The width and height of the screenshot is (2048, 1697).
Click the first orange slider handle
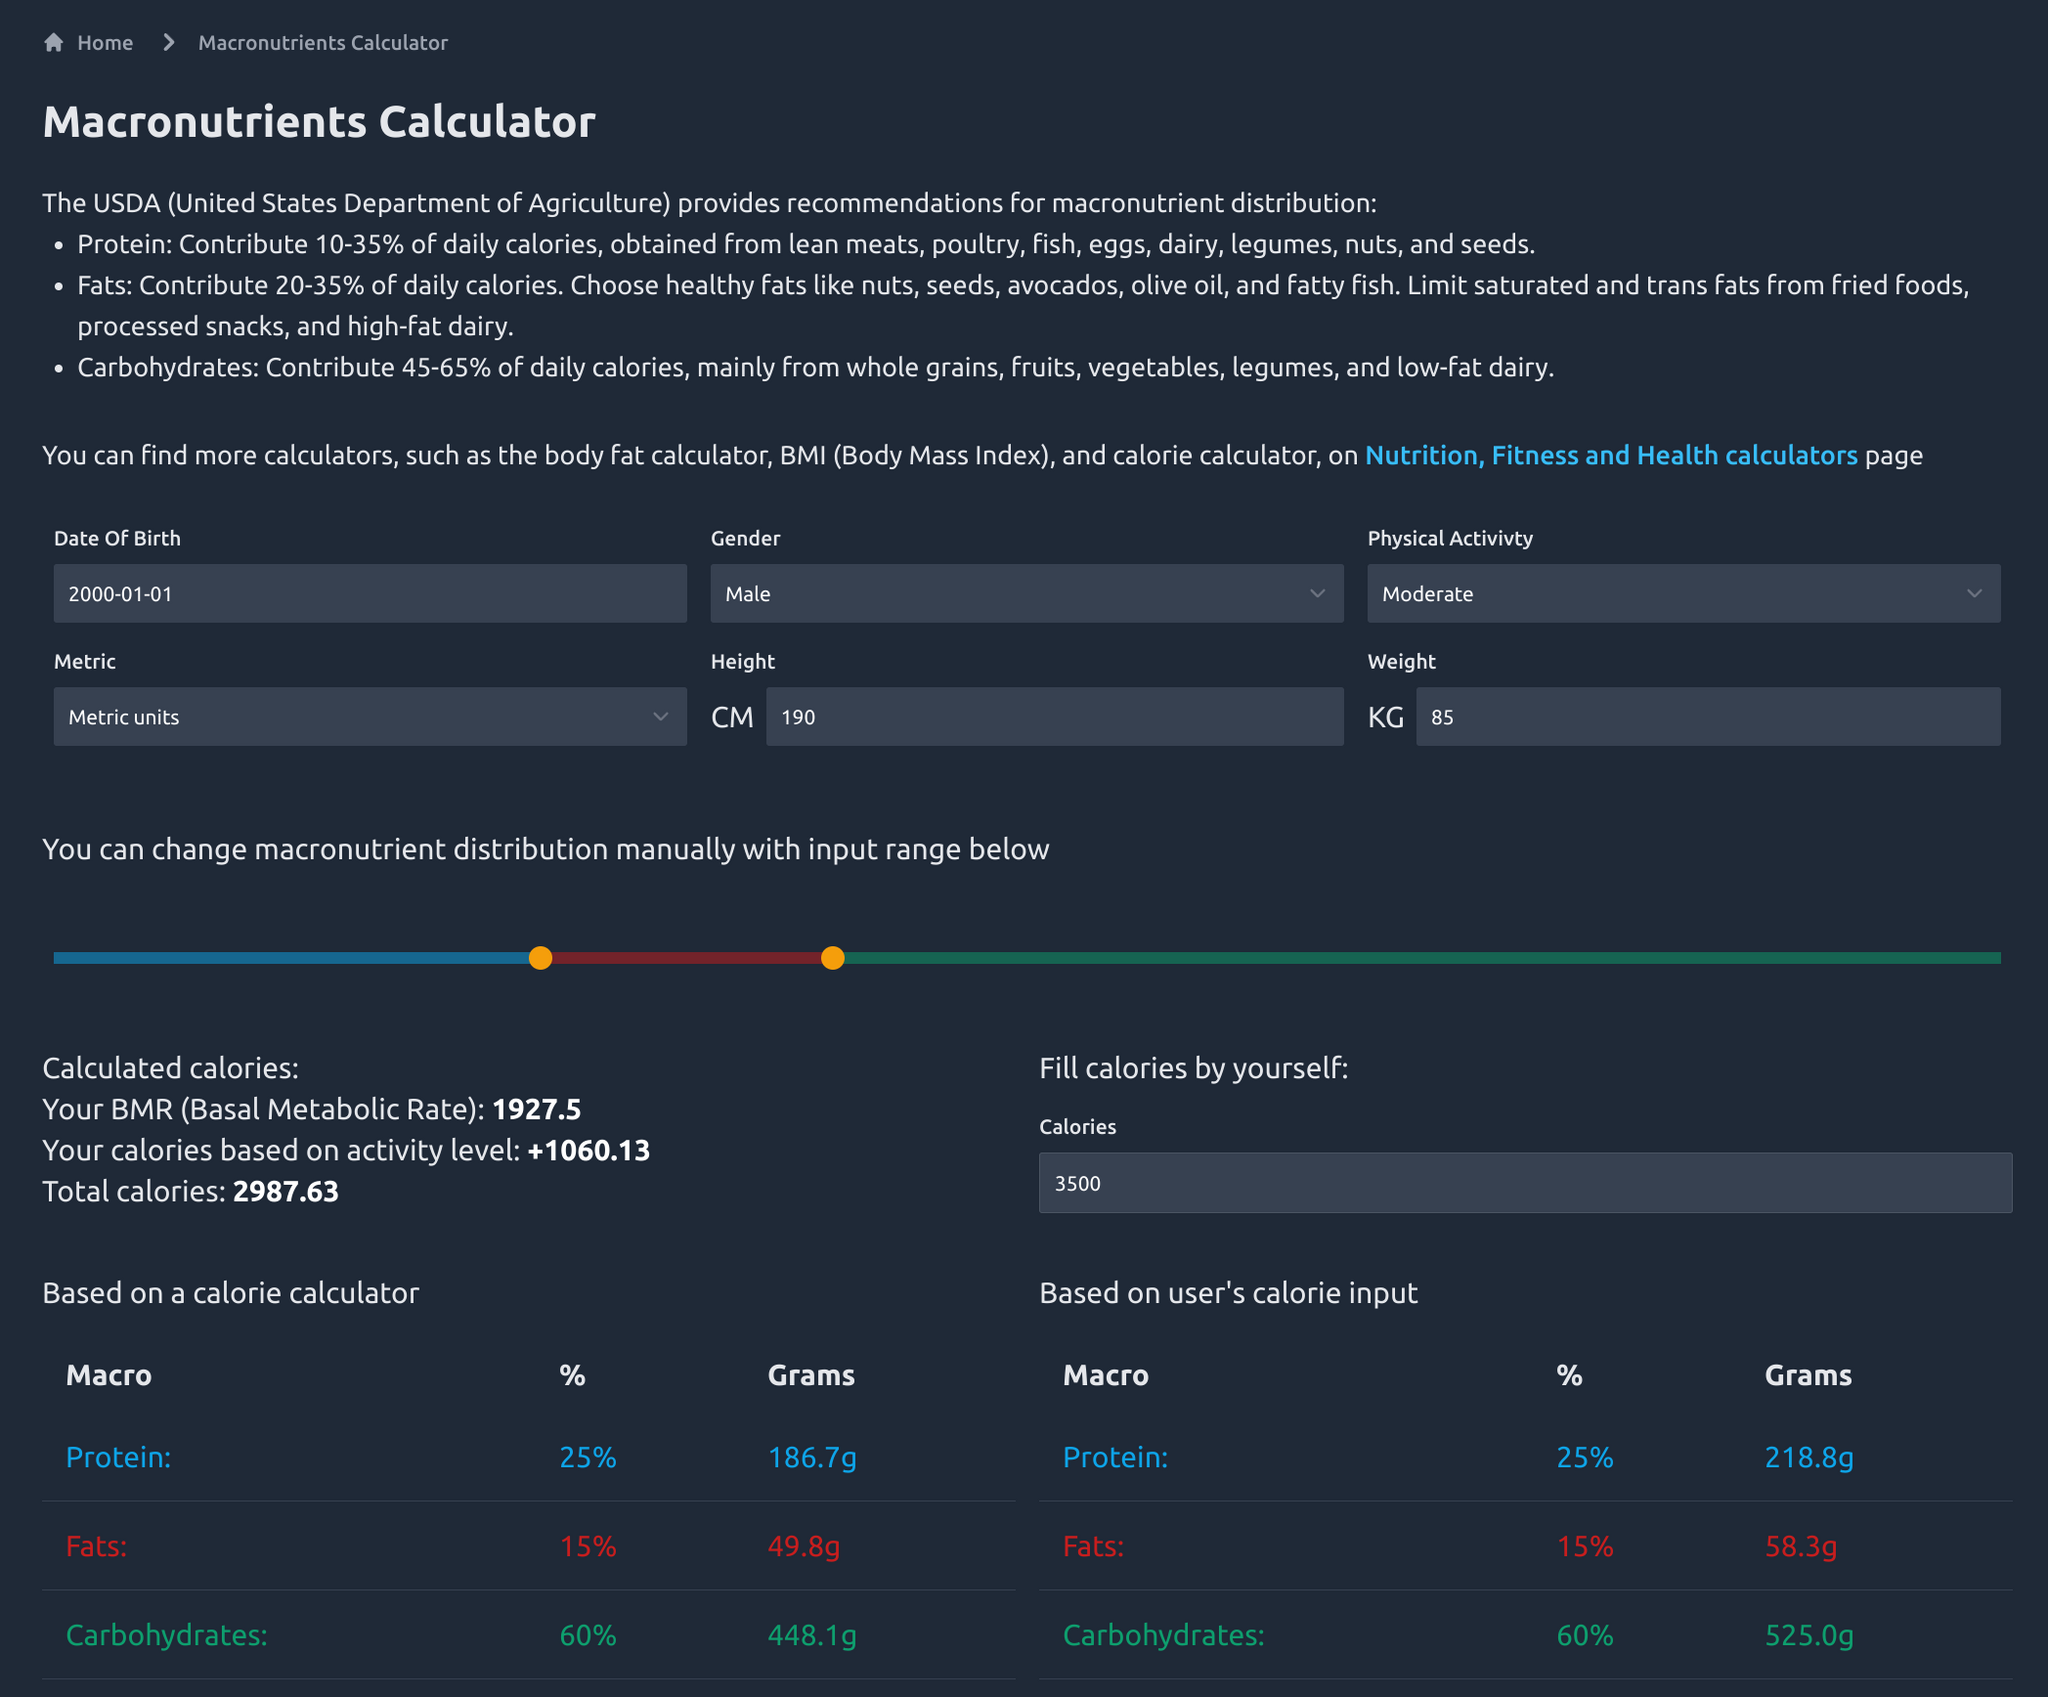540,958
